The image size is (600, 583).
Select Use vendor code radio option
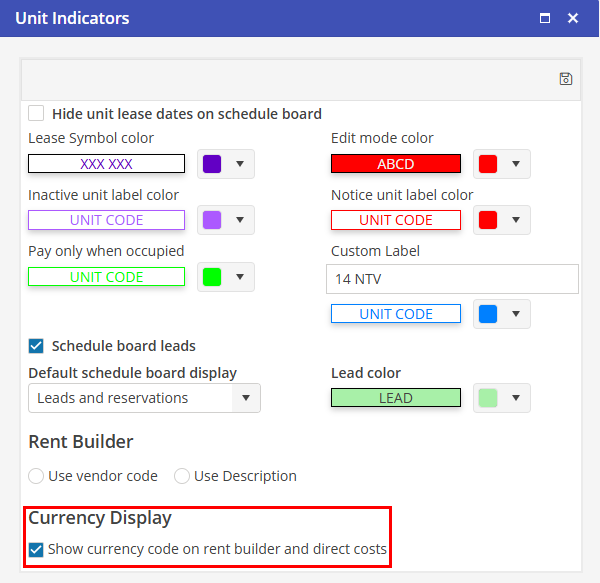(x=37, y=476)
